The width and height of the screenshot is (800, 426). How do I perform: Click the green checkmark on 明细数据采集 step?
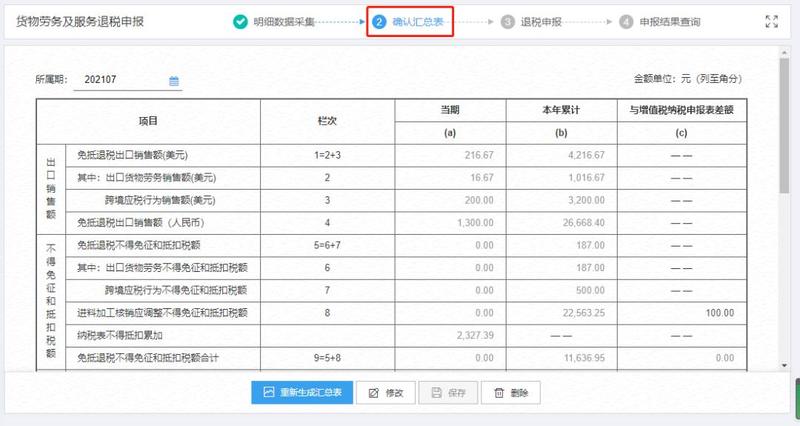240,21
